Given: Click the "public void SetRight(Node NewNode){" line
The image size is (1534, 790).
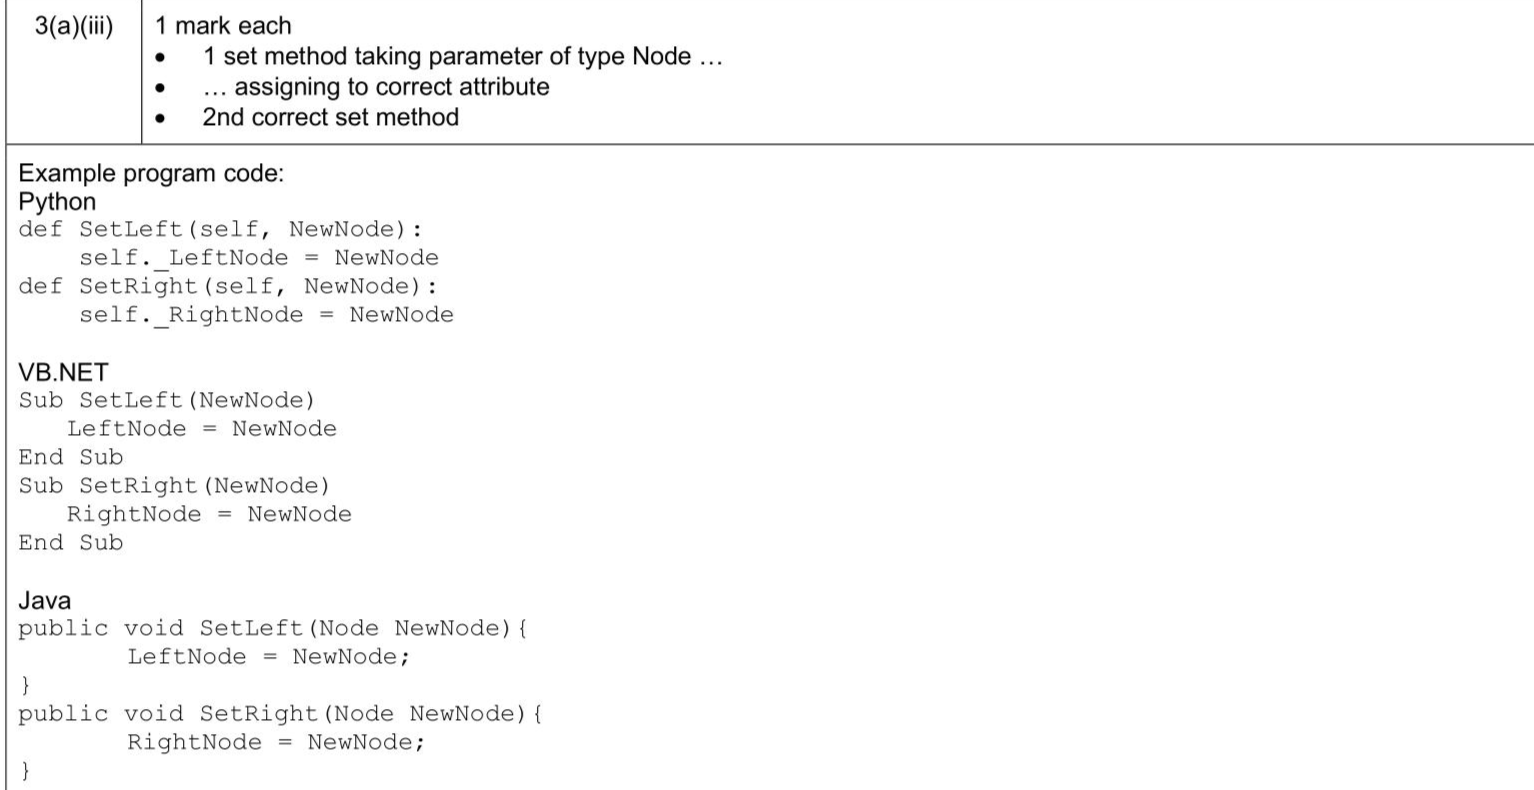Looking at the screenshot, I should click(280, 714).
